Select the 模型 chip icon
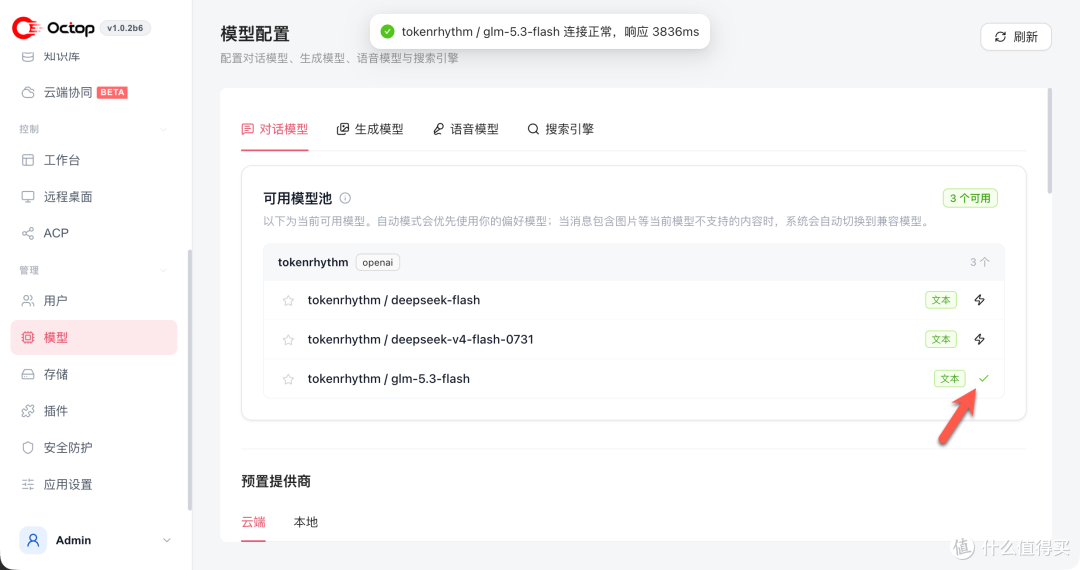This screenshot has width=1080, height=570. coord(28,337)
